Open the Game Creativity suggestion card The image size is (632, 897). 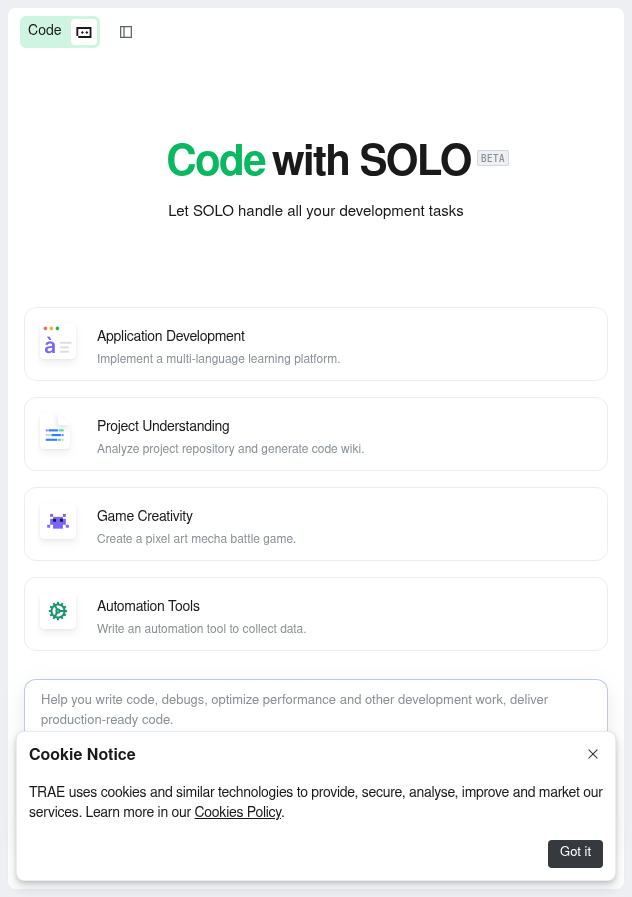[316, 523]
